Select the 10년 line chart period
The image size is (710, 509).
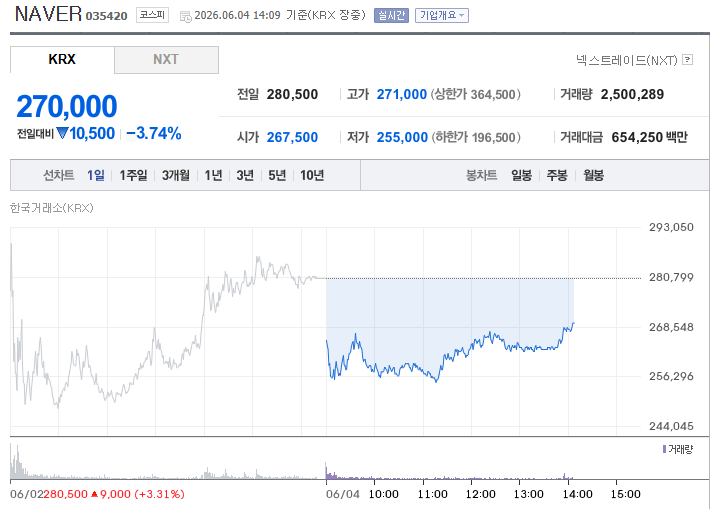(x=312, y=175)
